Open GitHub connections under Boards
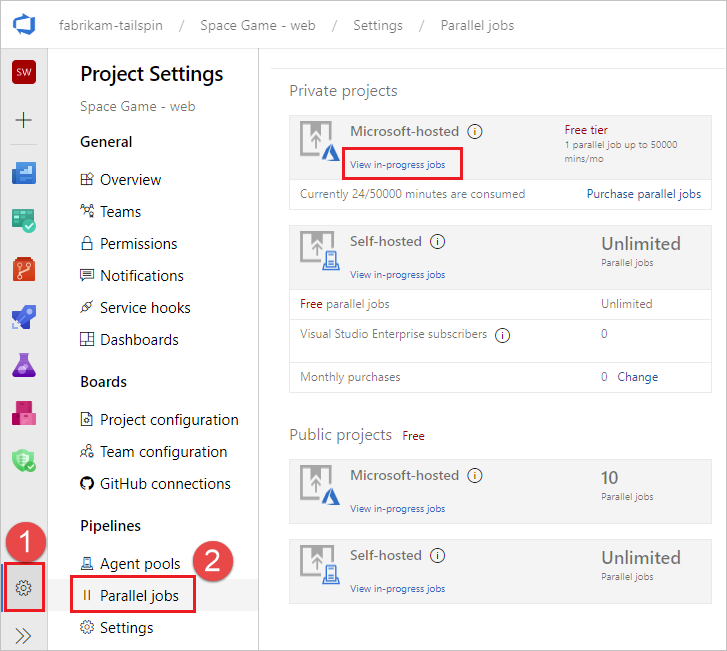The height and width of the screenshot is (651, 727). pos(165,484)
